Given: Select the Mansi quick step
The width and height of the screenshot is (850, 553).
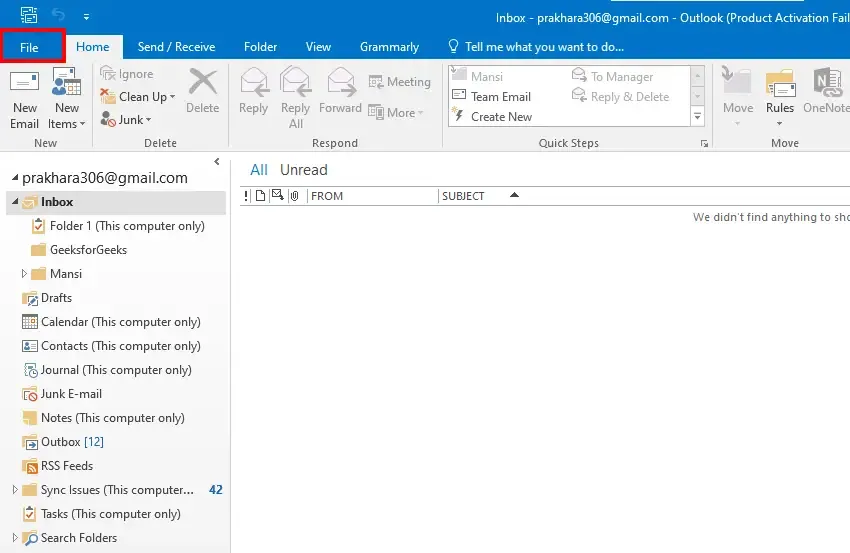Looking at the screenshot, I should (478, 76).
